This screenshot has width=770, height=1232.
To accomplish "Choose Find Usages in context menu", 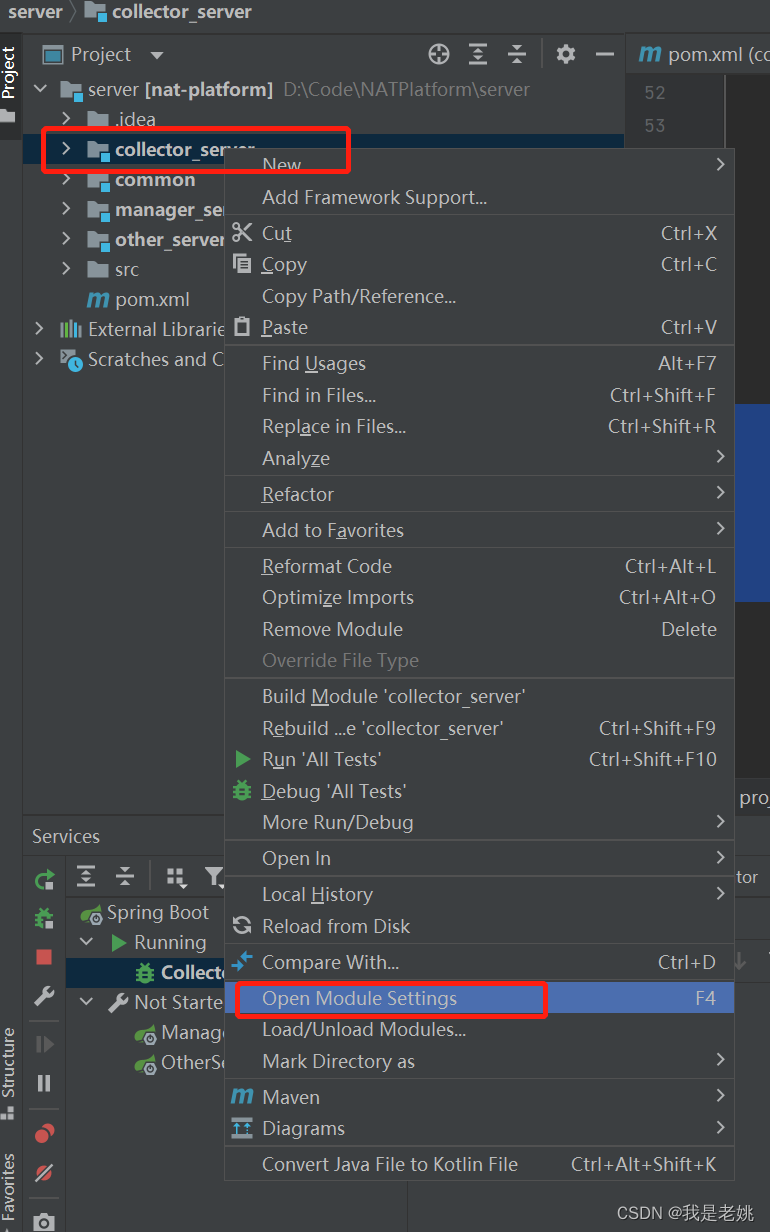I will point(480,363).
